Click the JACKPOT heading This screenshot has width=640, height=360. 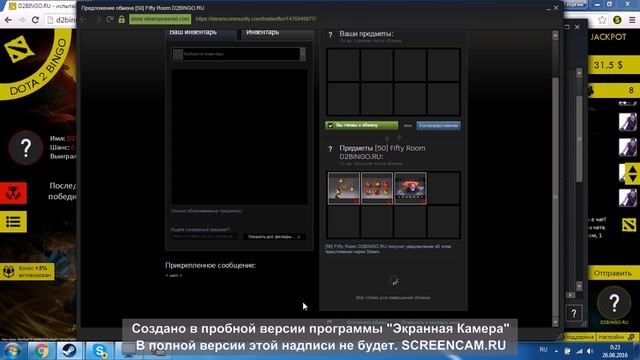pyautogui.click(x=608, y=37)
